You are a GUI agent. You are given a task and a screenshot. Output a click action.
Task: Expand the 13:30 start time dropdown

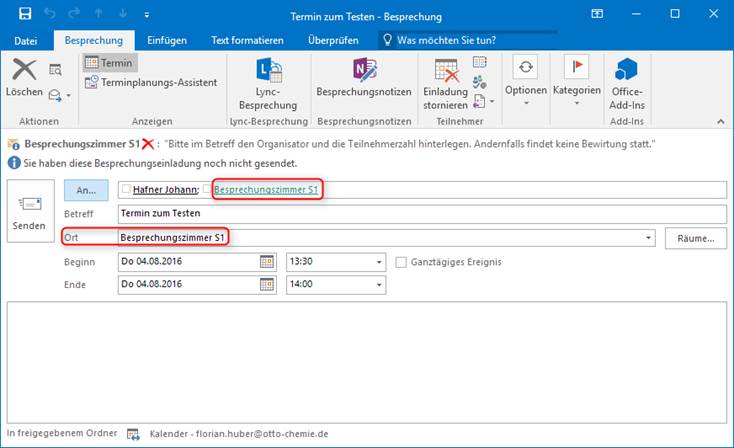tap(379, 262)
